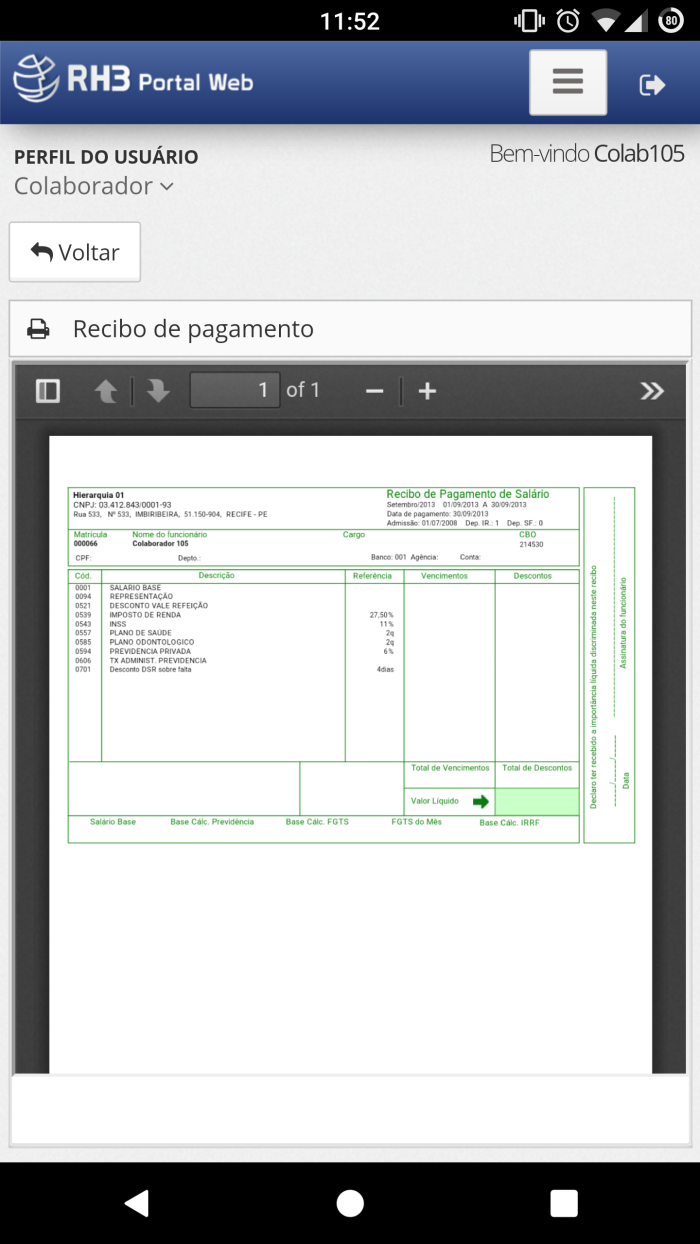Viewport: 700px width, 1244px height.
Task: Toggle the PDF viewer sidebar
Action: pyautogui.click(x=48, y=391)
